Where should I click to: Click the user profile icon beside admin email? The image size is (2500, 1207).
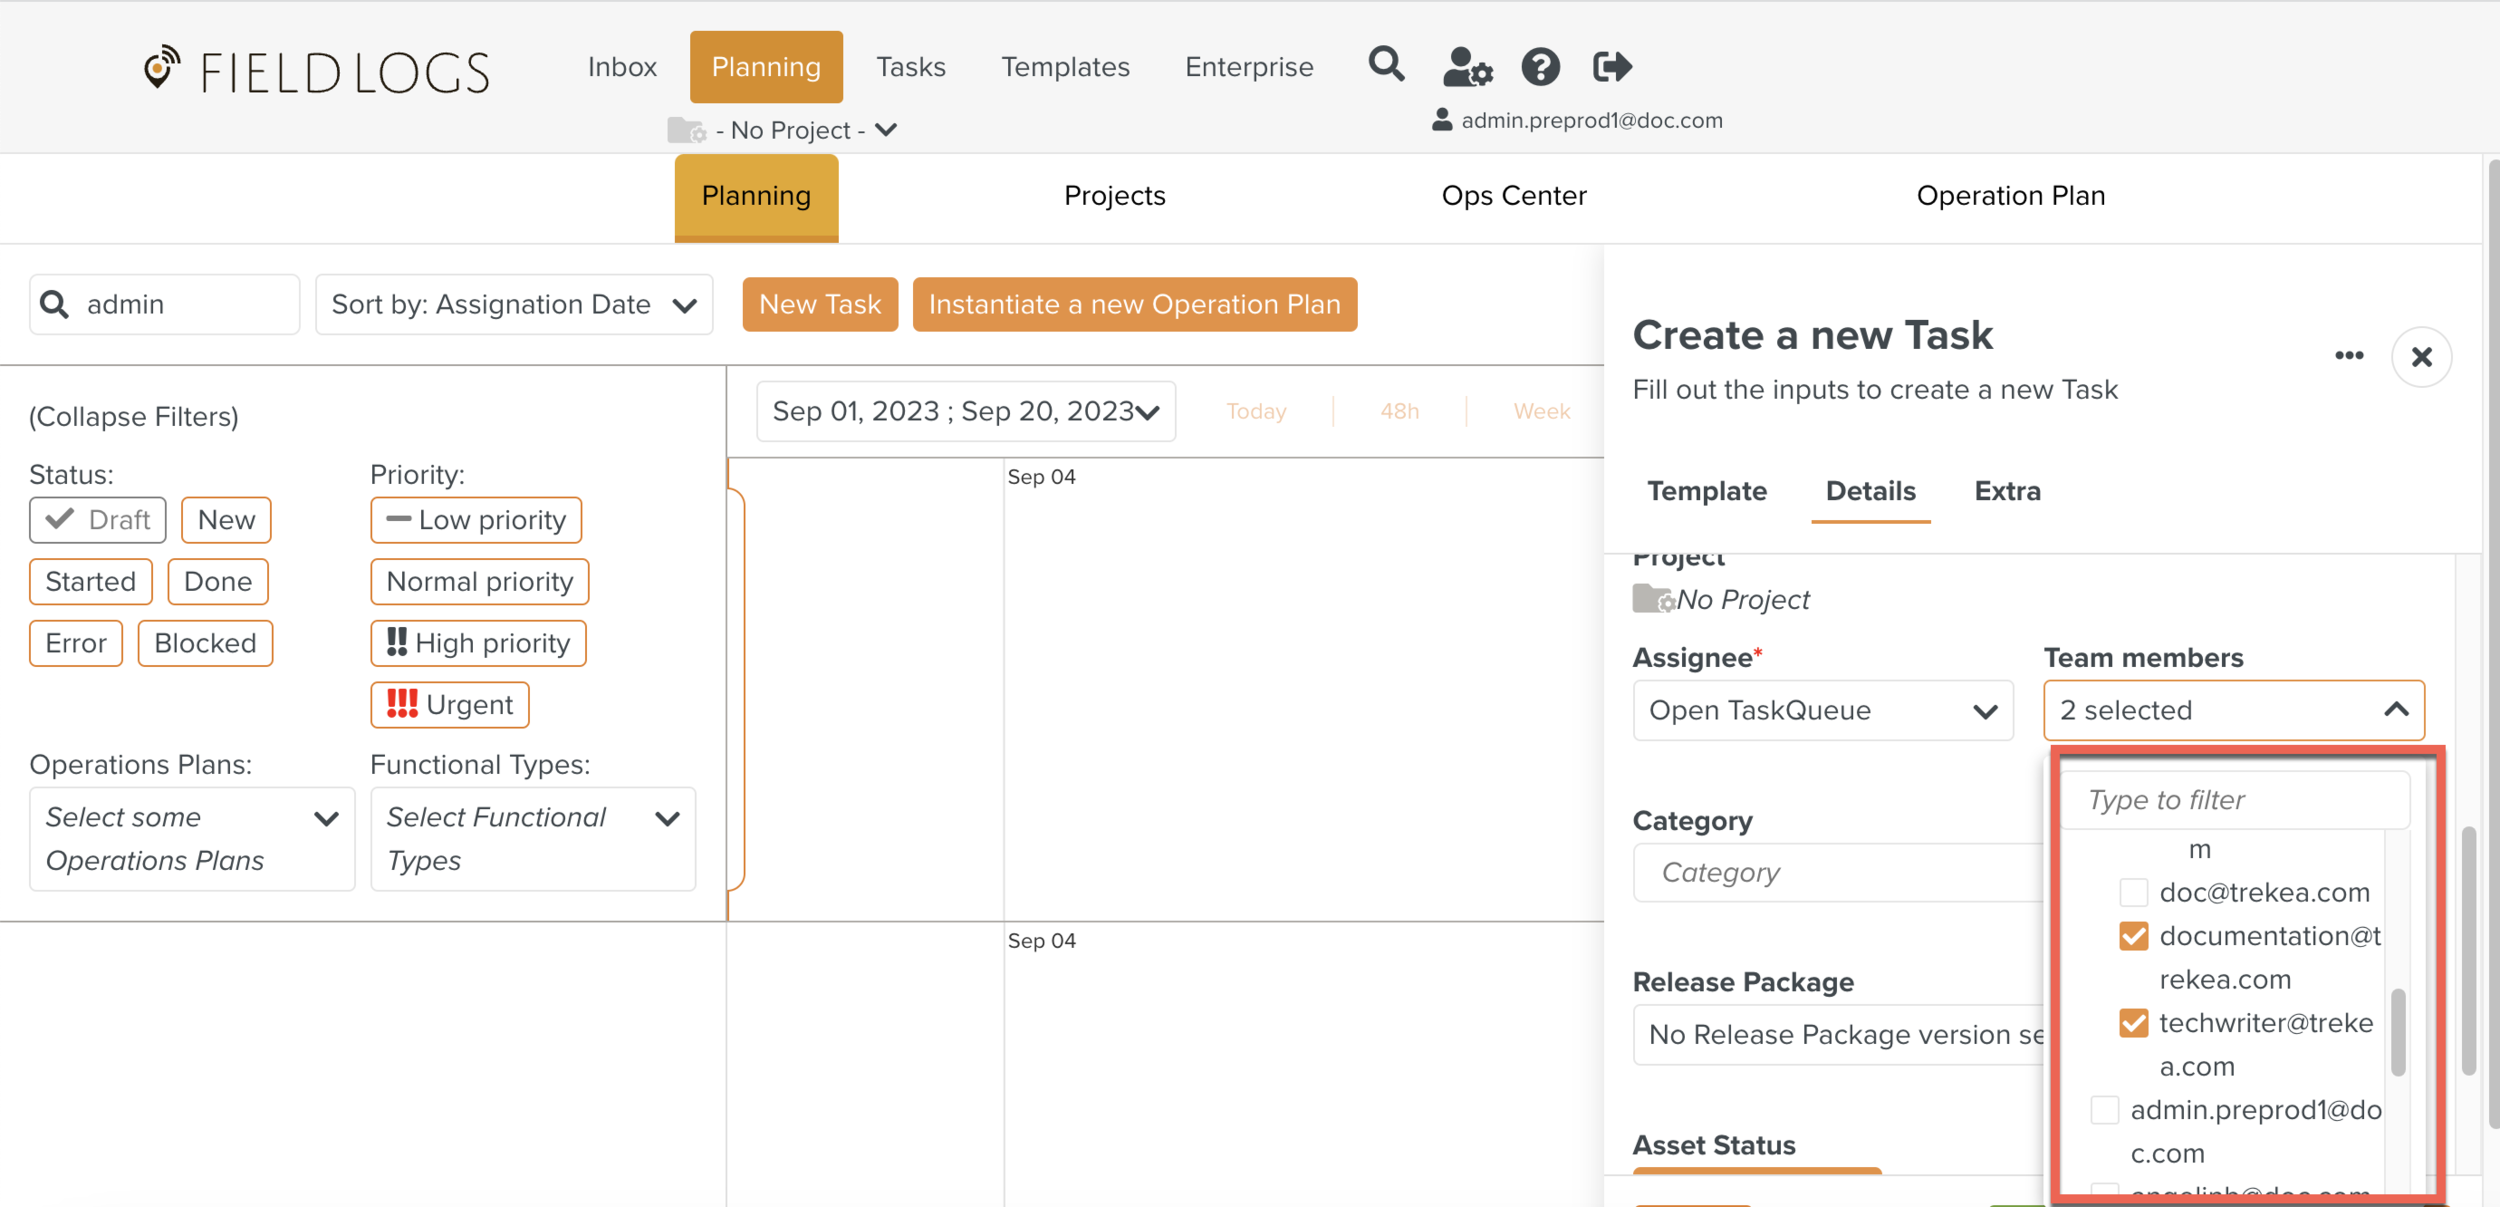click(x=1442, y=120)
